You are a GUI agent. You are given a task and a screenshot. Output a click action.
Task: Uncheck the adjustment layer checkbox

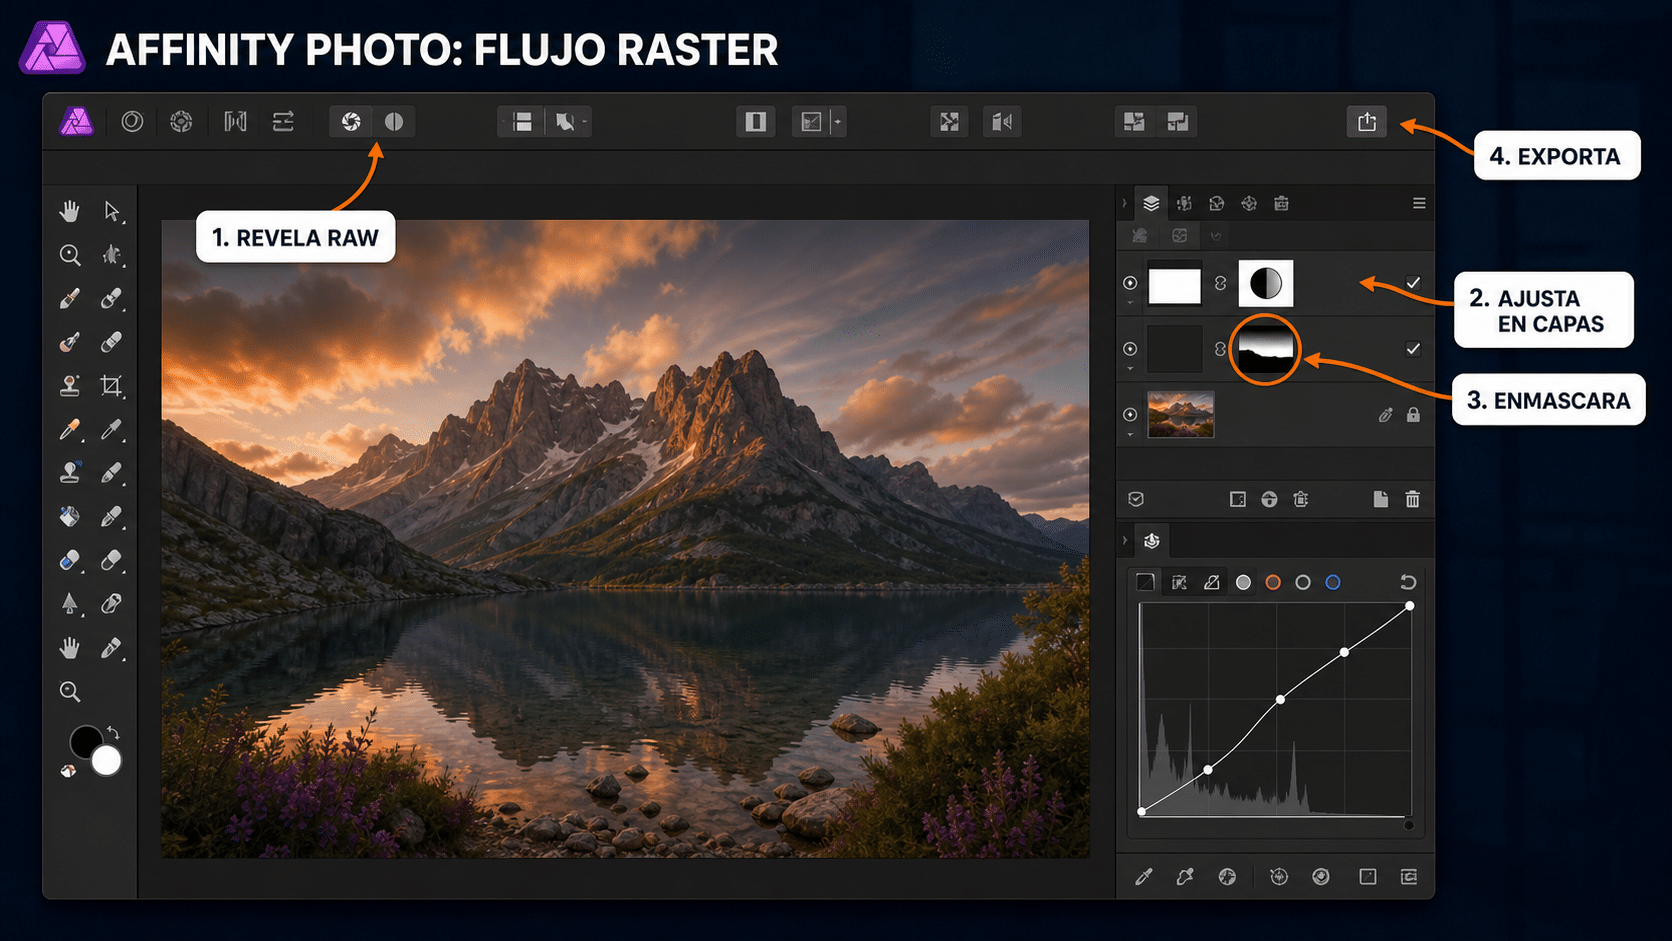coord(1413,283)
